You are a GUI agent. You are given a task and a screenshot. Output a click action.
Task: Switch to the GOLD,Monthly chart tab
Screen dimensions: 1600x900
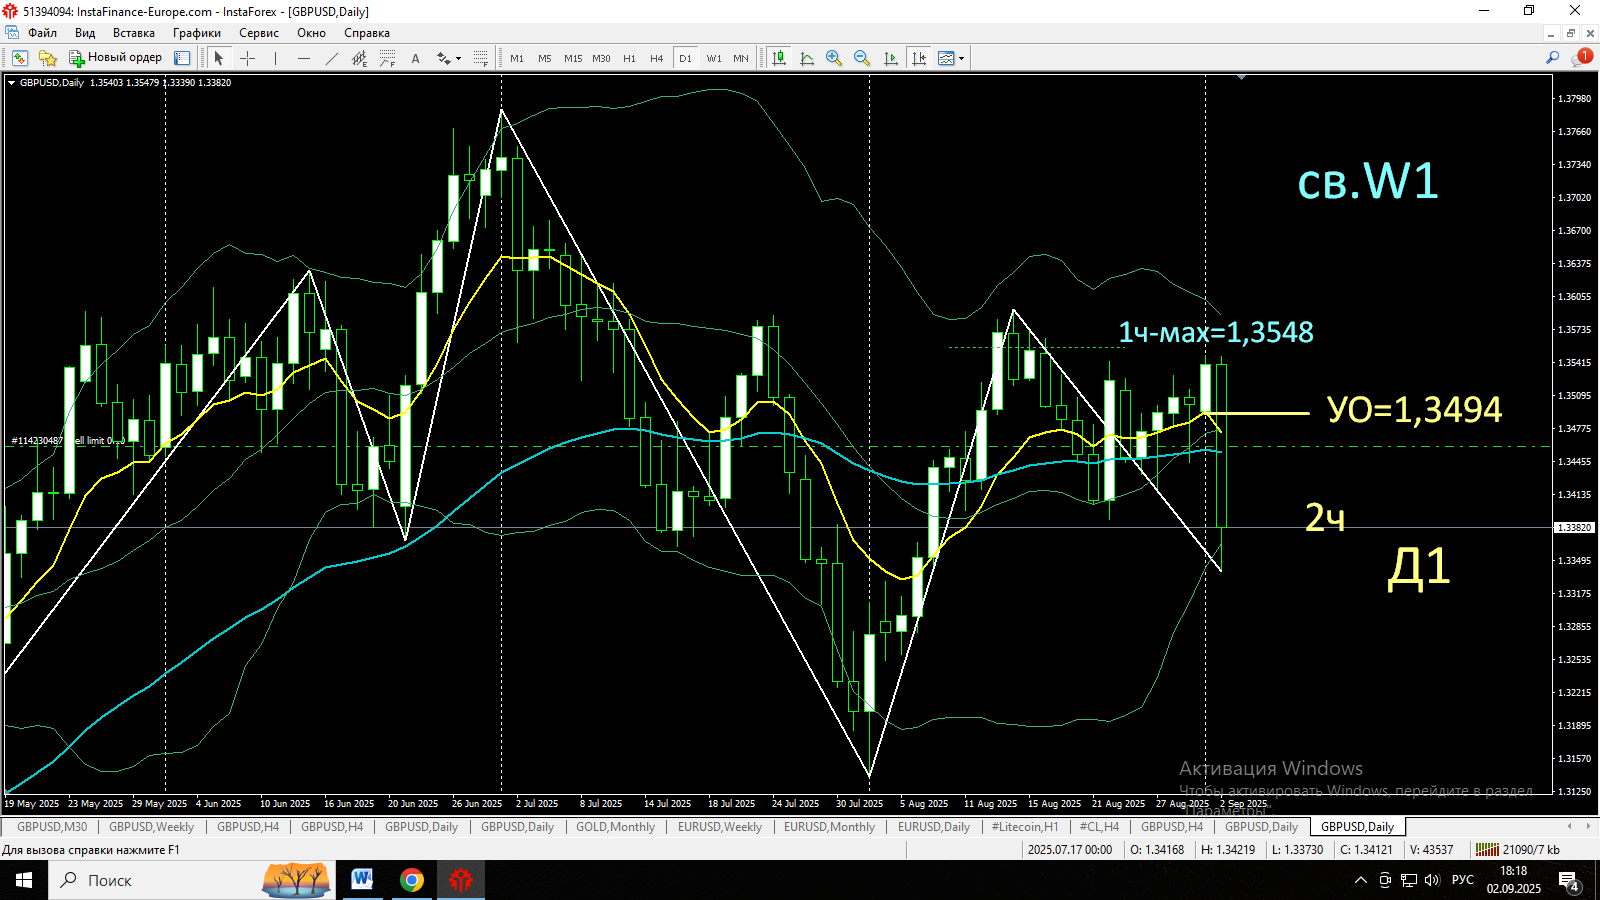615,827
